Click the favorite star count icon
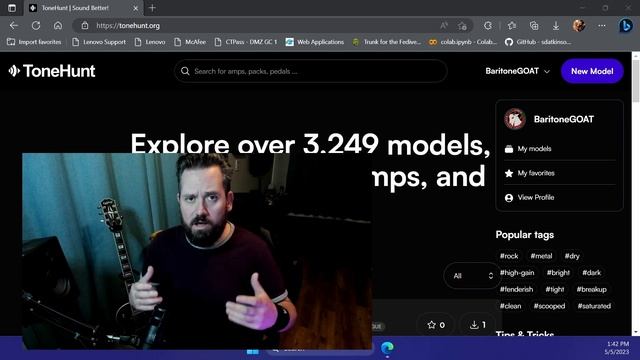Image resolution: width=640 pixels, height=360 pixels. pos(436,325)
